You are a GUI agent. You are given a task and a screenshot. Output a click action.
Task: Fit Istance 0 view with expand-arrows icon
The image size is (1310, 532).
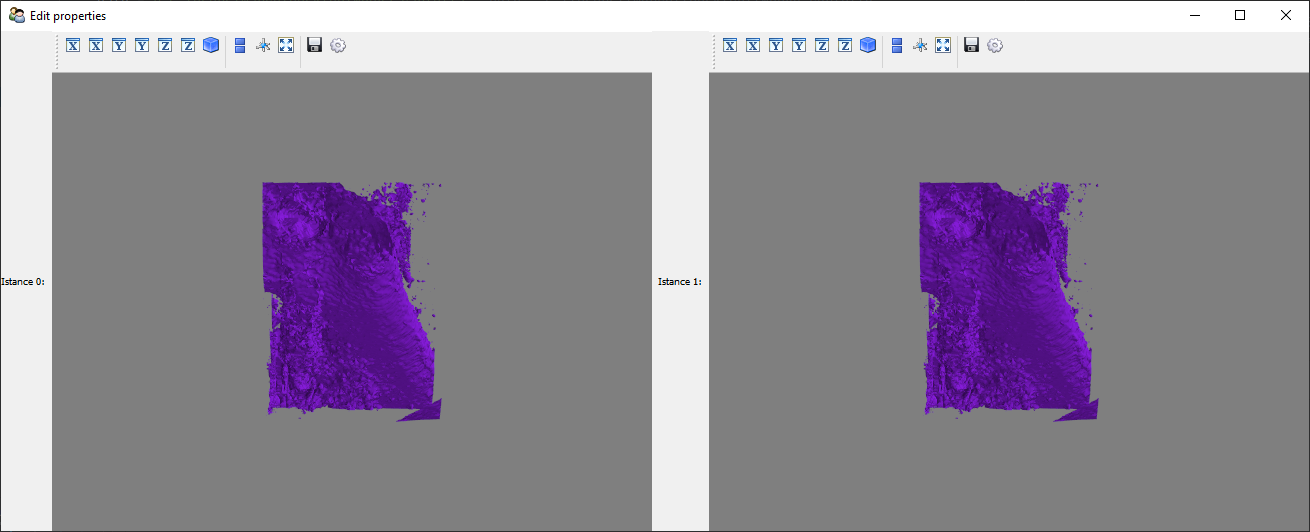click(x=286, y=45)
